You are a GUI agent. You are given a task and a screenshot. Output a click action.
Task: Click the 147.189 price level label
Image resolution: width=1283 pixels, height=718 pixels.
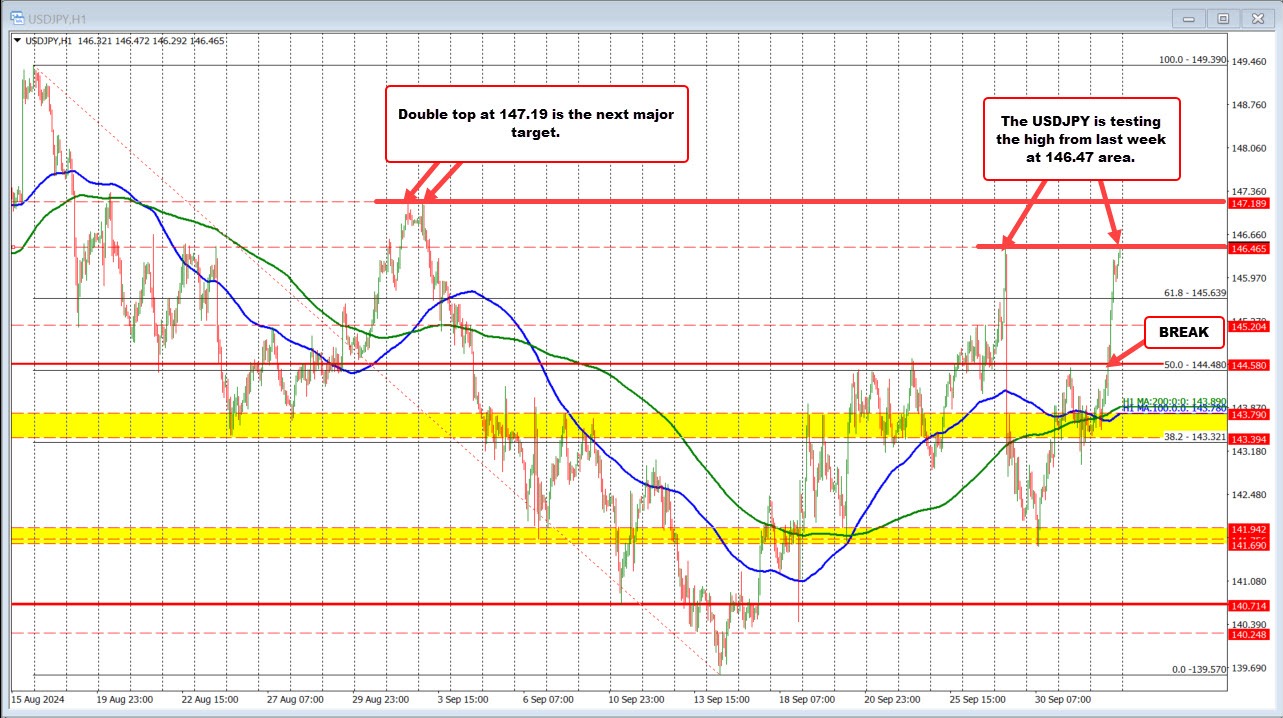(x=1248, y=203)
